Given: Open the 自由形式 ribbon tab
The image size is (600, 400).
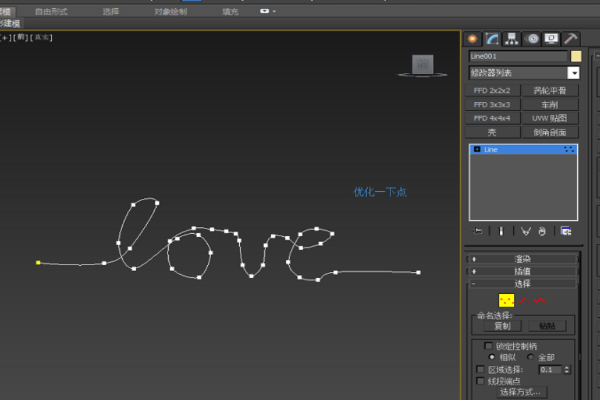Looking at the screenshot, I should tap(51, 11).
